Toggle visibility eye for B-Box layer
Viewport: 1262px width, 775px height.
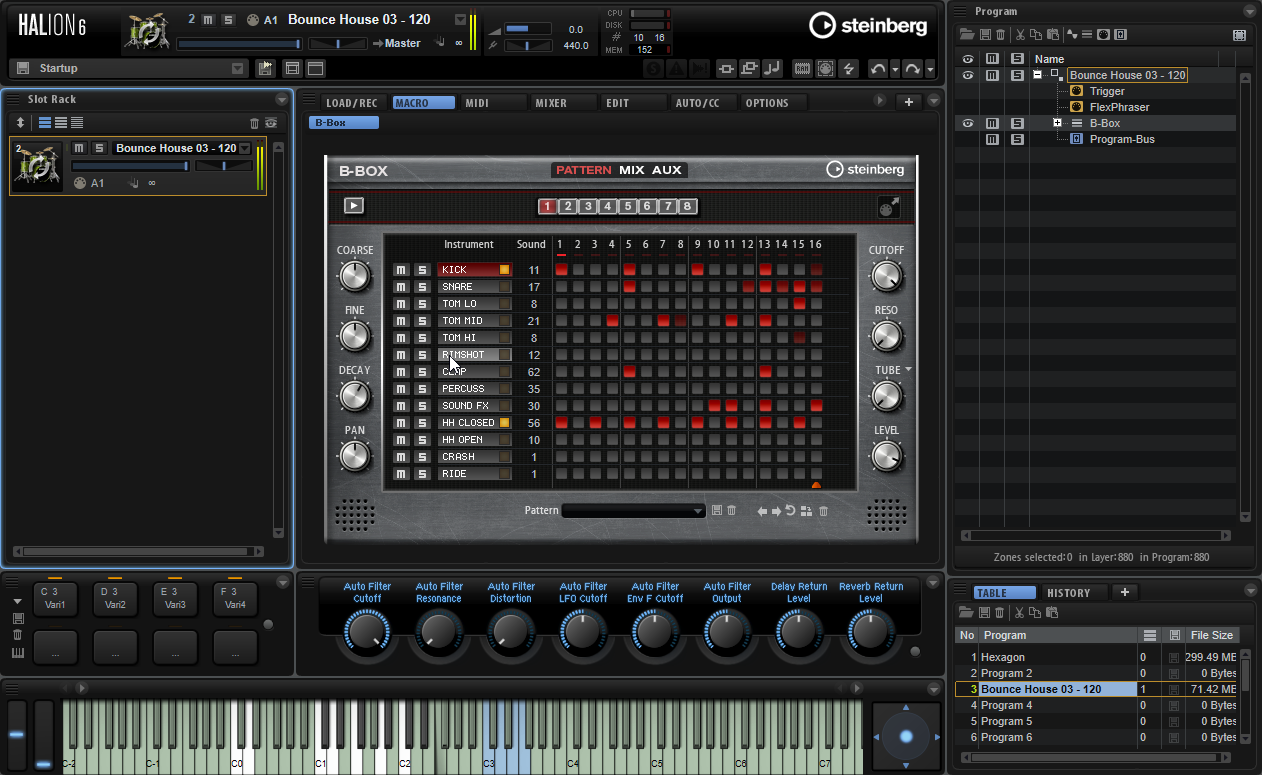pyautogui.click(x=967, y=123)
